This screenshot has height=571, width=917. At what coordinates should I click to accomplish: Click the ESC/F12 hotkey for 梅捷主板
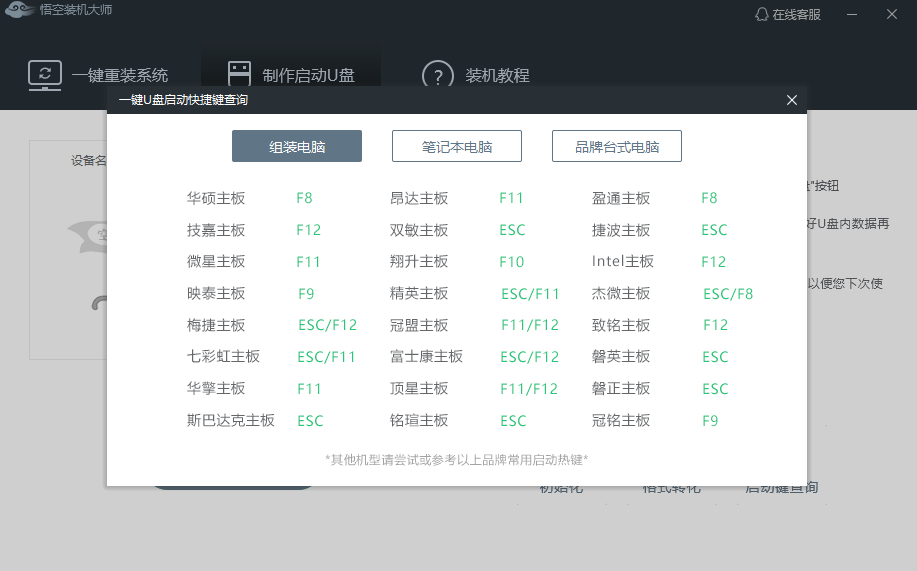pos(328,325)
